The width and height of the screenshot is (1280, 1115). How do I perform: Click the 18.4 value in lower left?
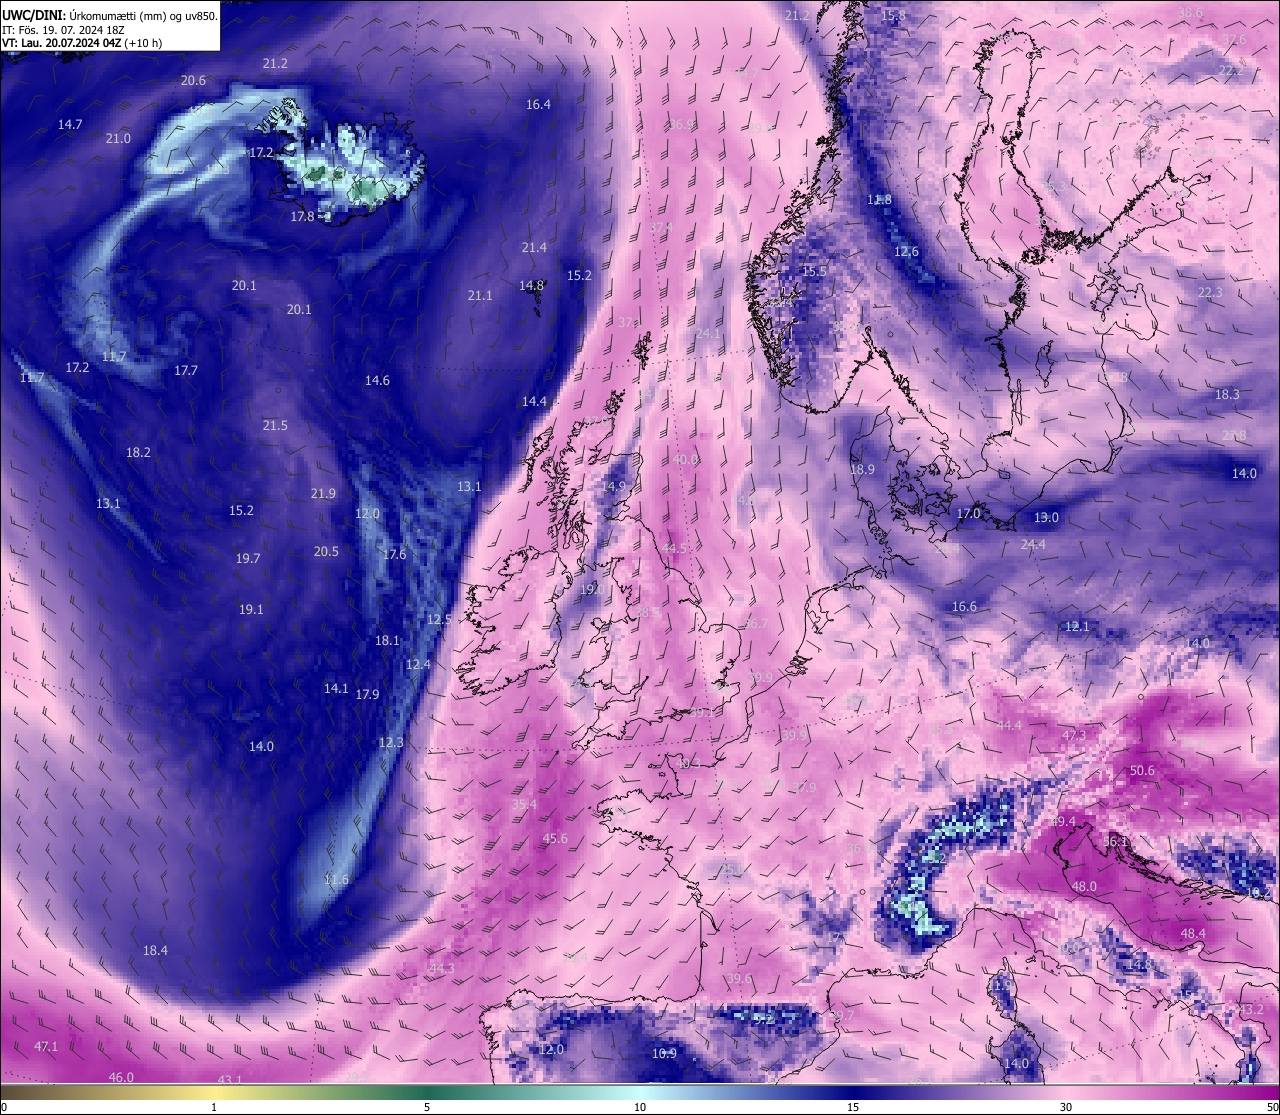pyautogui.click(x=155, y=951)
